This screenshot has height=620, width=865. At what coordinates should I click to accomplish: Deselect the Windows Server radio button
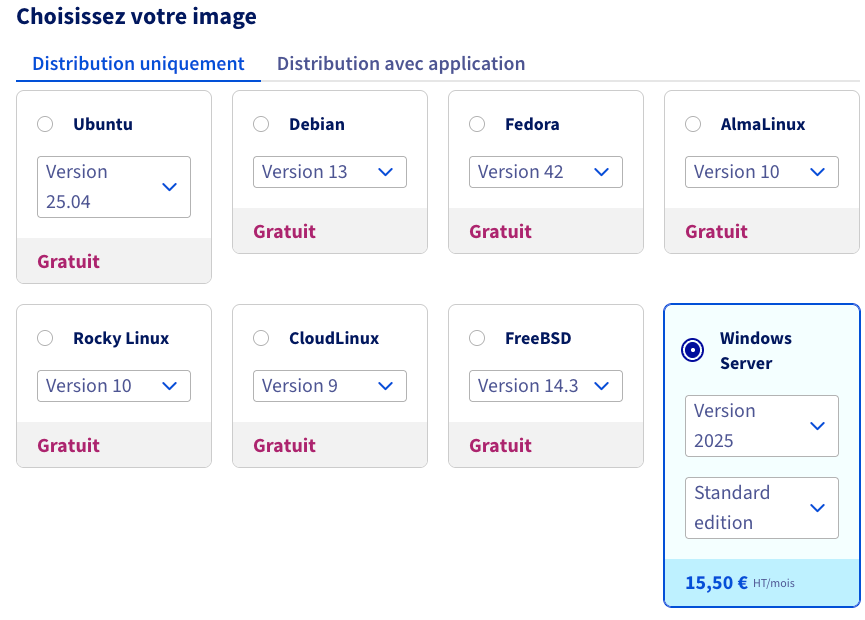[693, 348]
